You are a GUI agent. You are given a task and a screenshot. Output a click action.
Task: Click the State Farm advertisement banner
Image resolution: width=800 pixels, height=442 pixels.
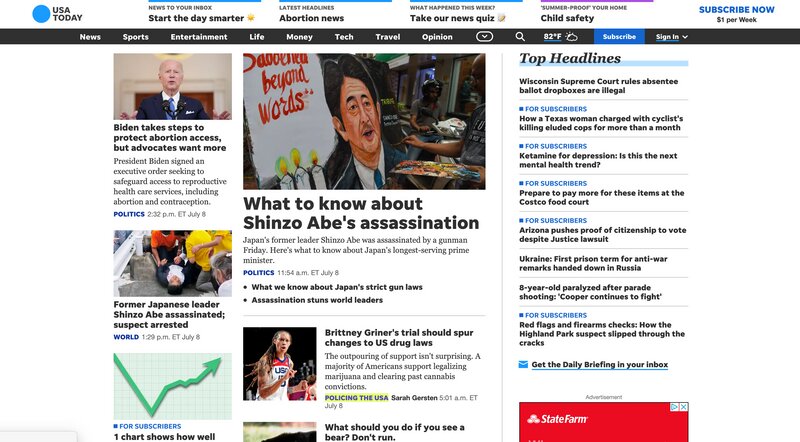coord(604,422)
